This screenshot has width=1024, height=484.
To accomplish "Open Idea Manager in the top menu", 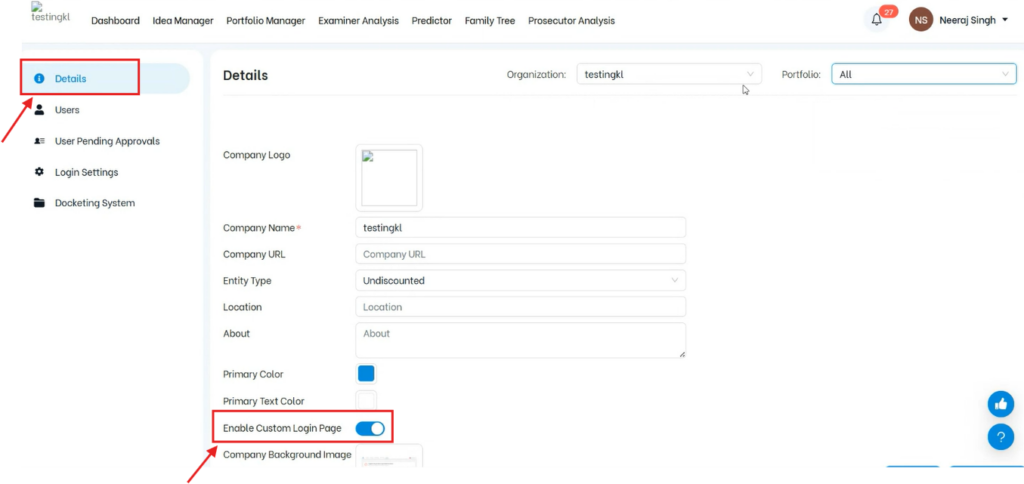I will (x=183, y=20).
